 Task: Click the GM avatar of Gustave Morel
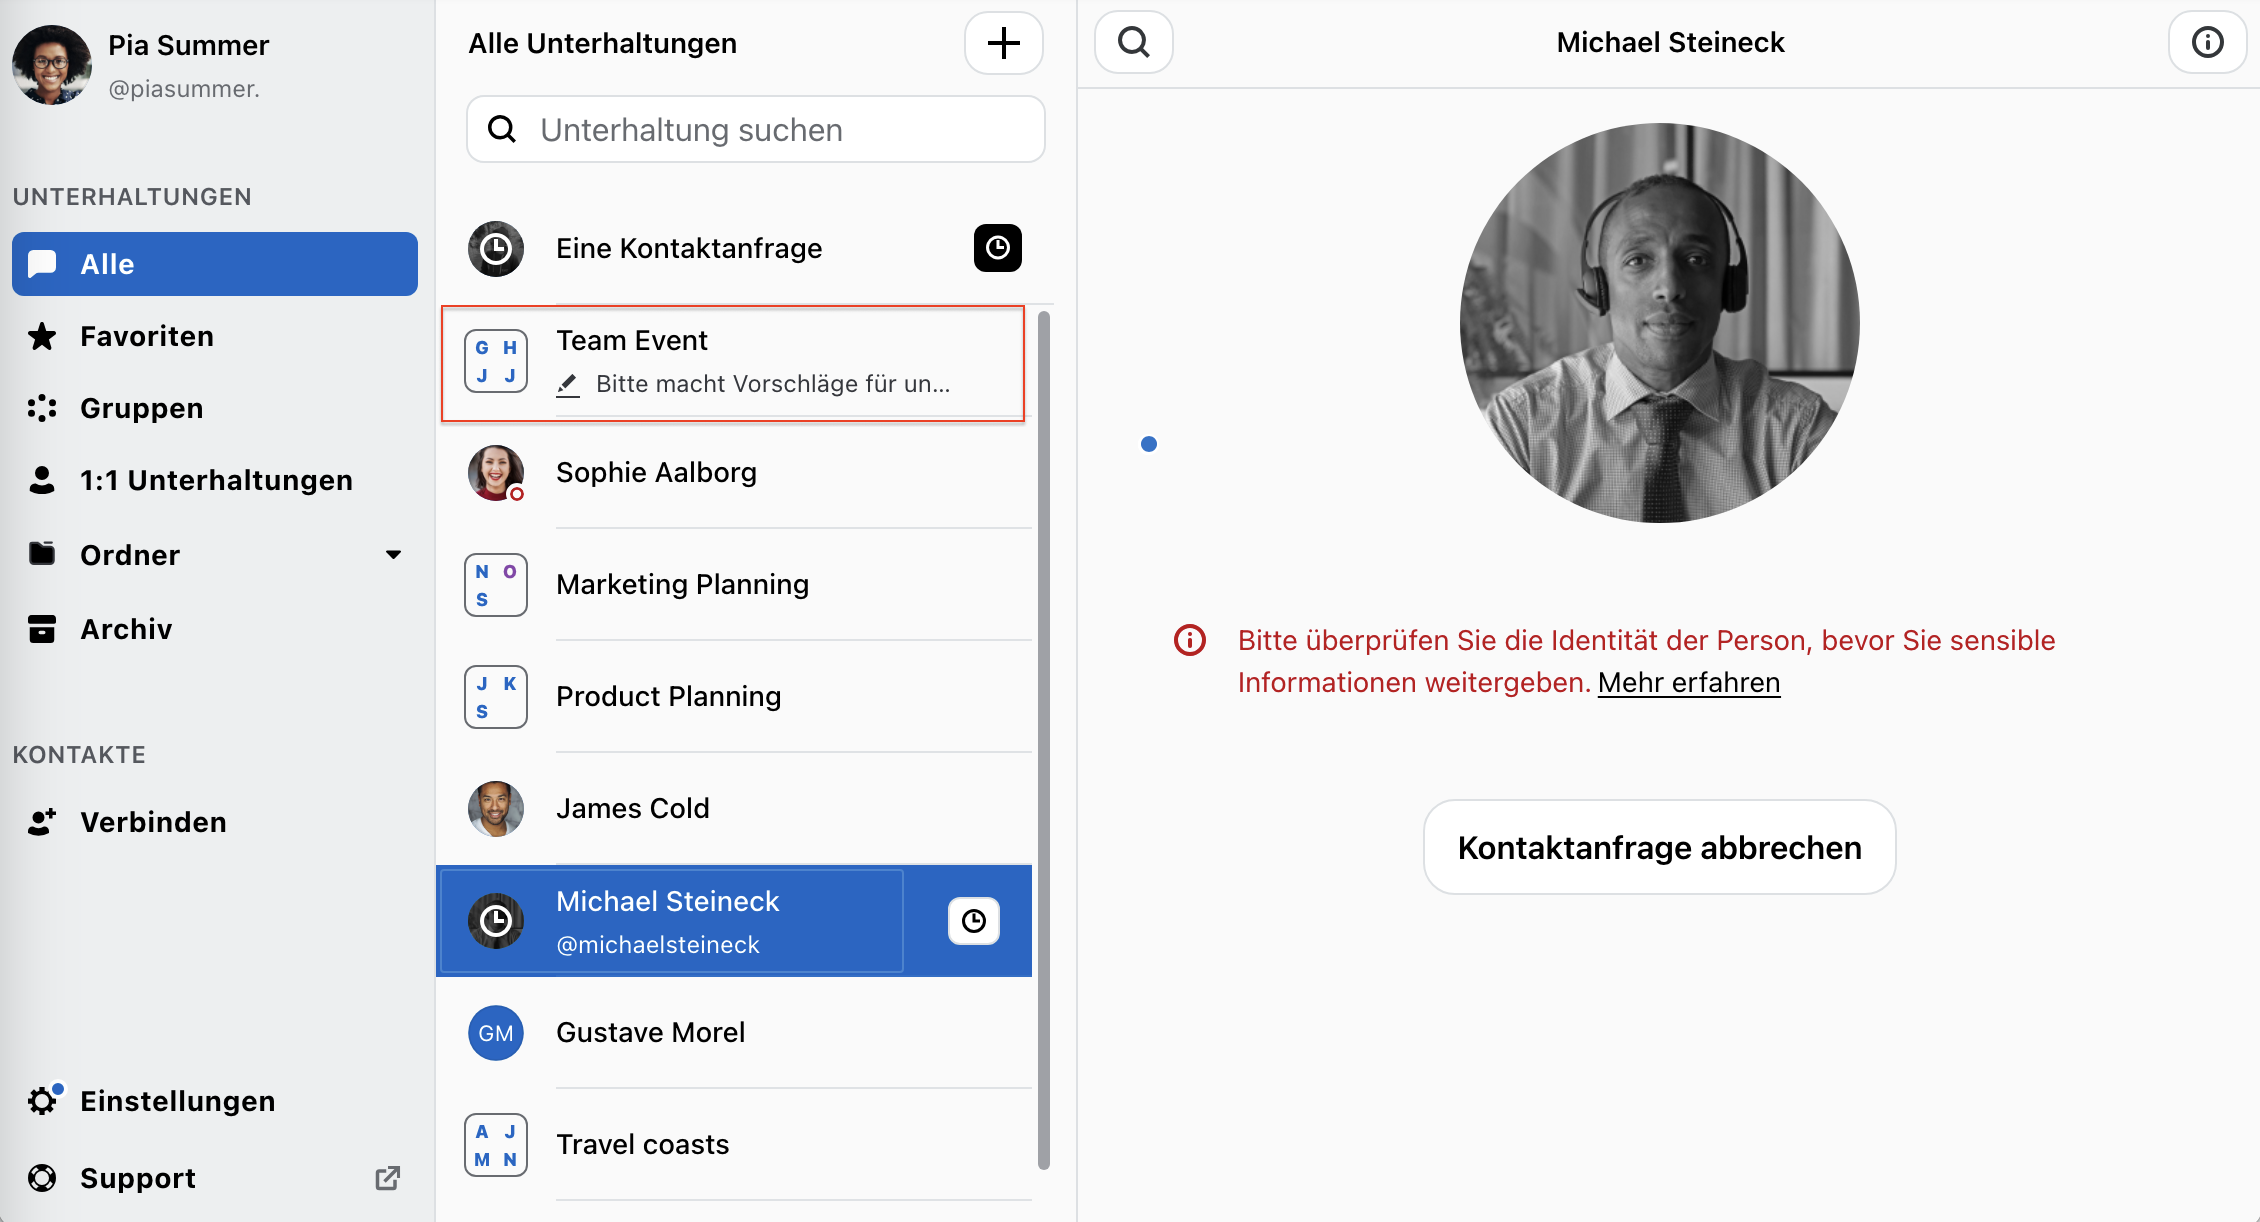click(496, 1033)
